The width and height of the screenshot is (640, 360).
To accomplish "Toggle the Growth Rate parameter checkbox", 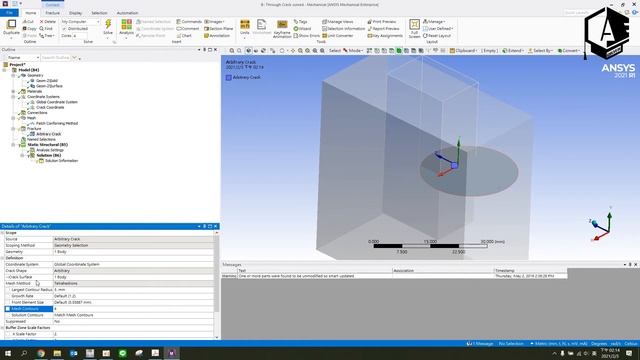I will [x=8, y=296].
